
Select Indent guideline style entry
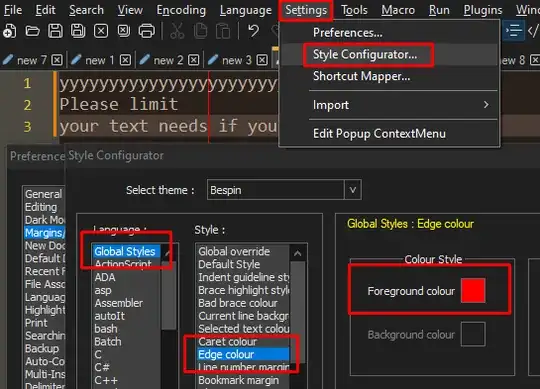243,277
